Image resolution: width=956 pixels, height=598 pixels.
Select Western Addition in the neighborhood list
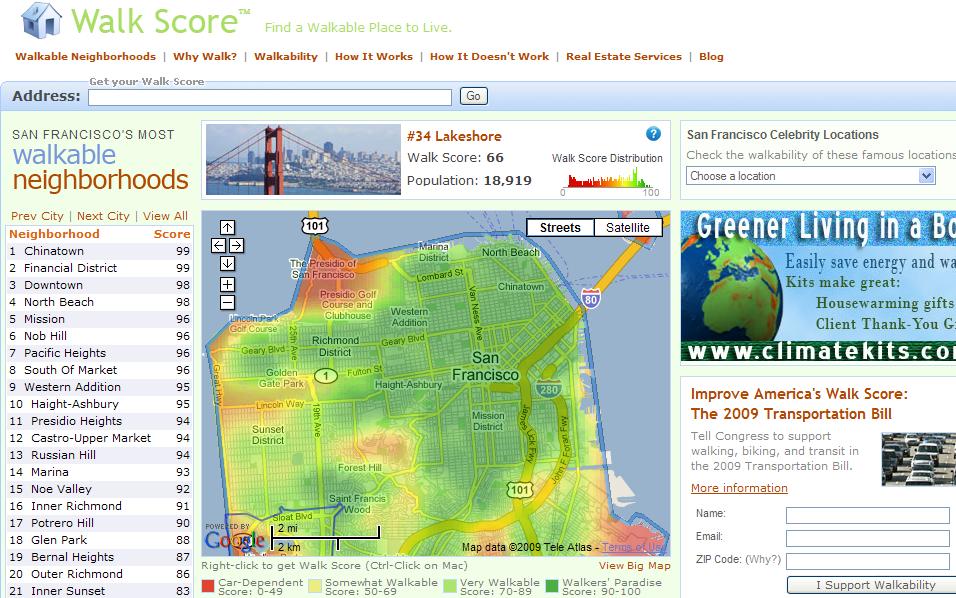99,387
